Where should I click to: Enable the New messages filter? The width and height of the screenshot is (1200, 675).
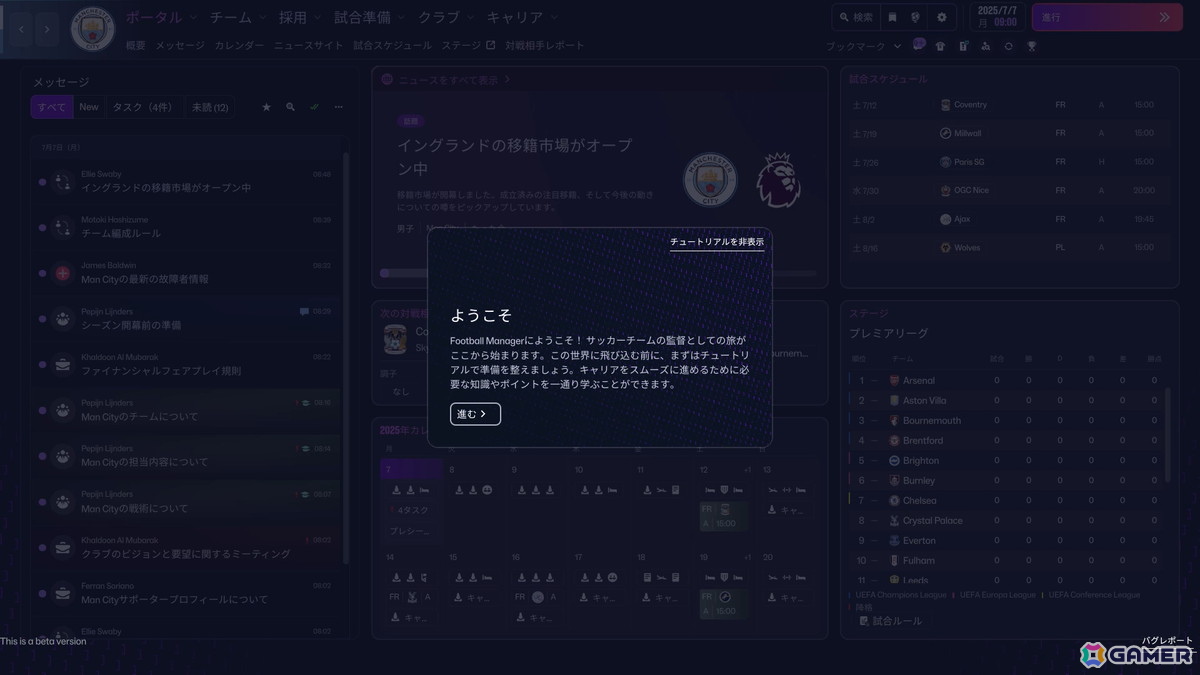(89, 107)
